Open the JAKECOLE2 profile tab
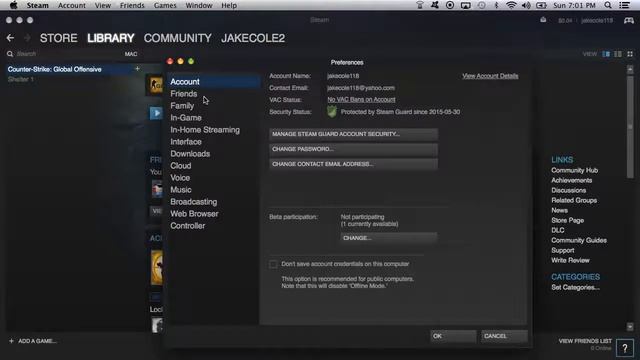640x360 pixels. [x=253, y=38]
